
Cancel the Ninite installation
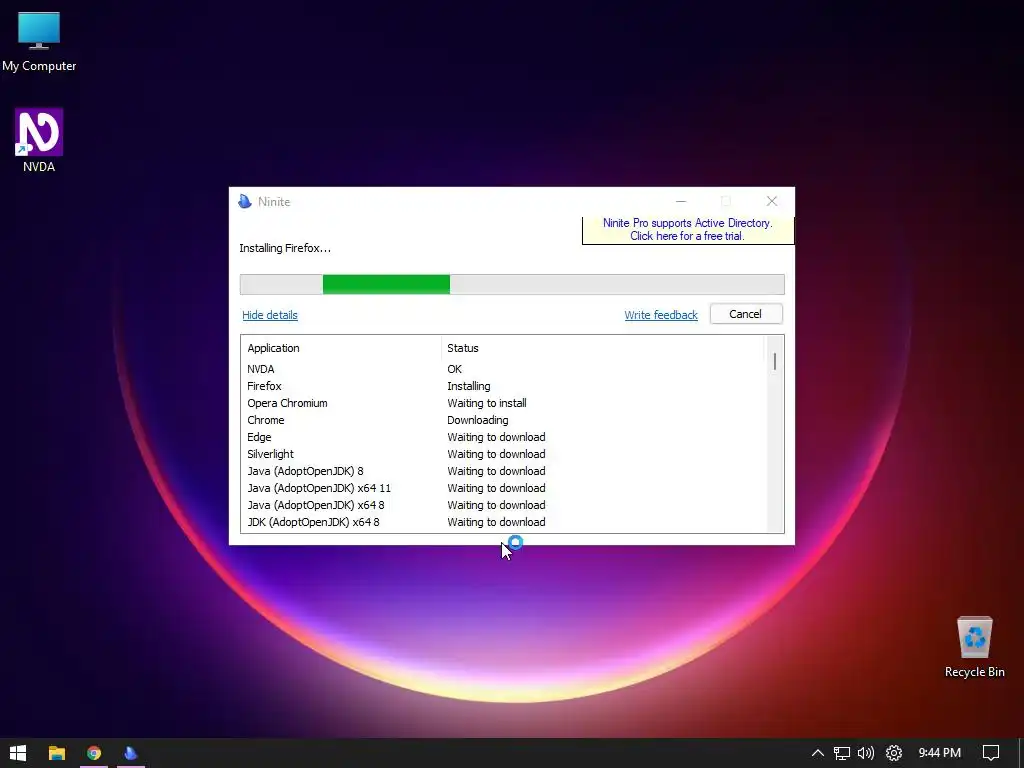pyautogui.click(x=746, y=314)
